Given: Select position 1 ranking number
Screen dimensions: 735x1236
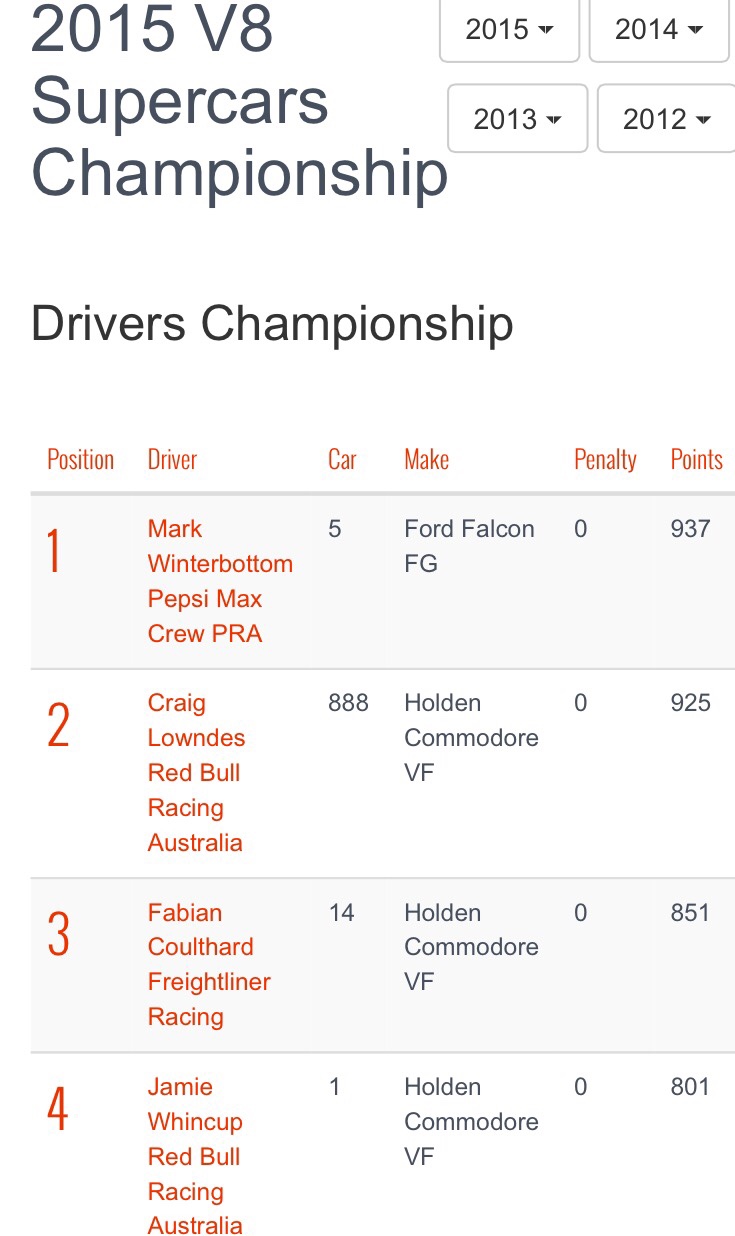Looking at the screenshot, I should tap(54, 552).
